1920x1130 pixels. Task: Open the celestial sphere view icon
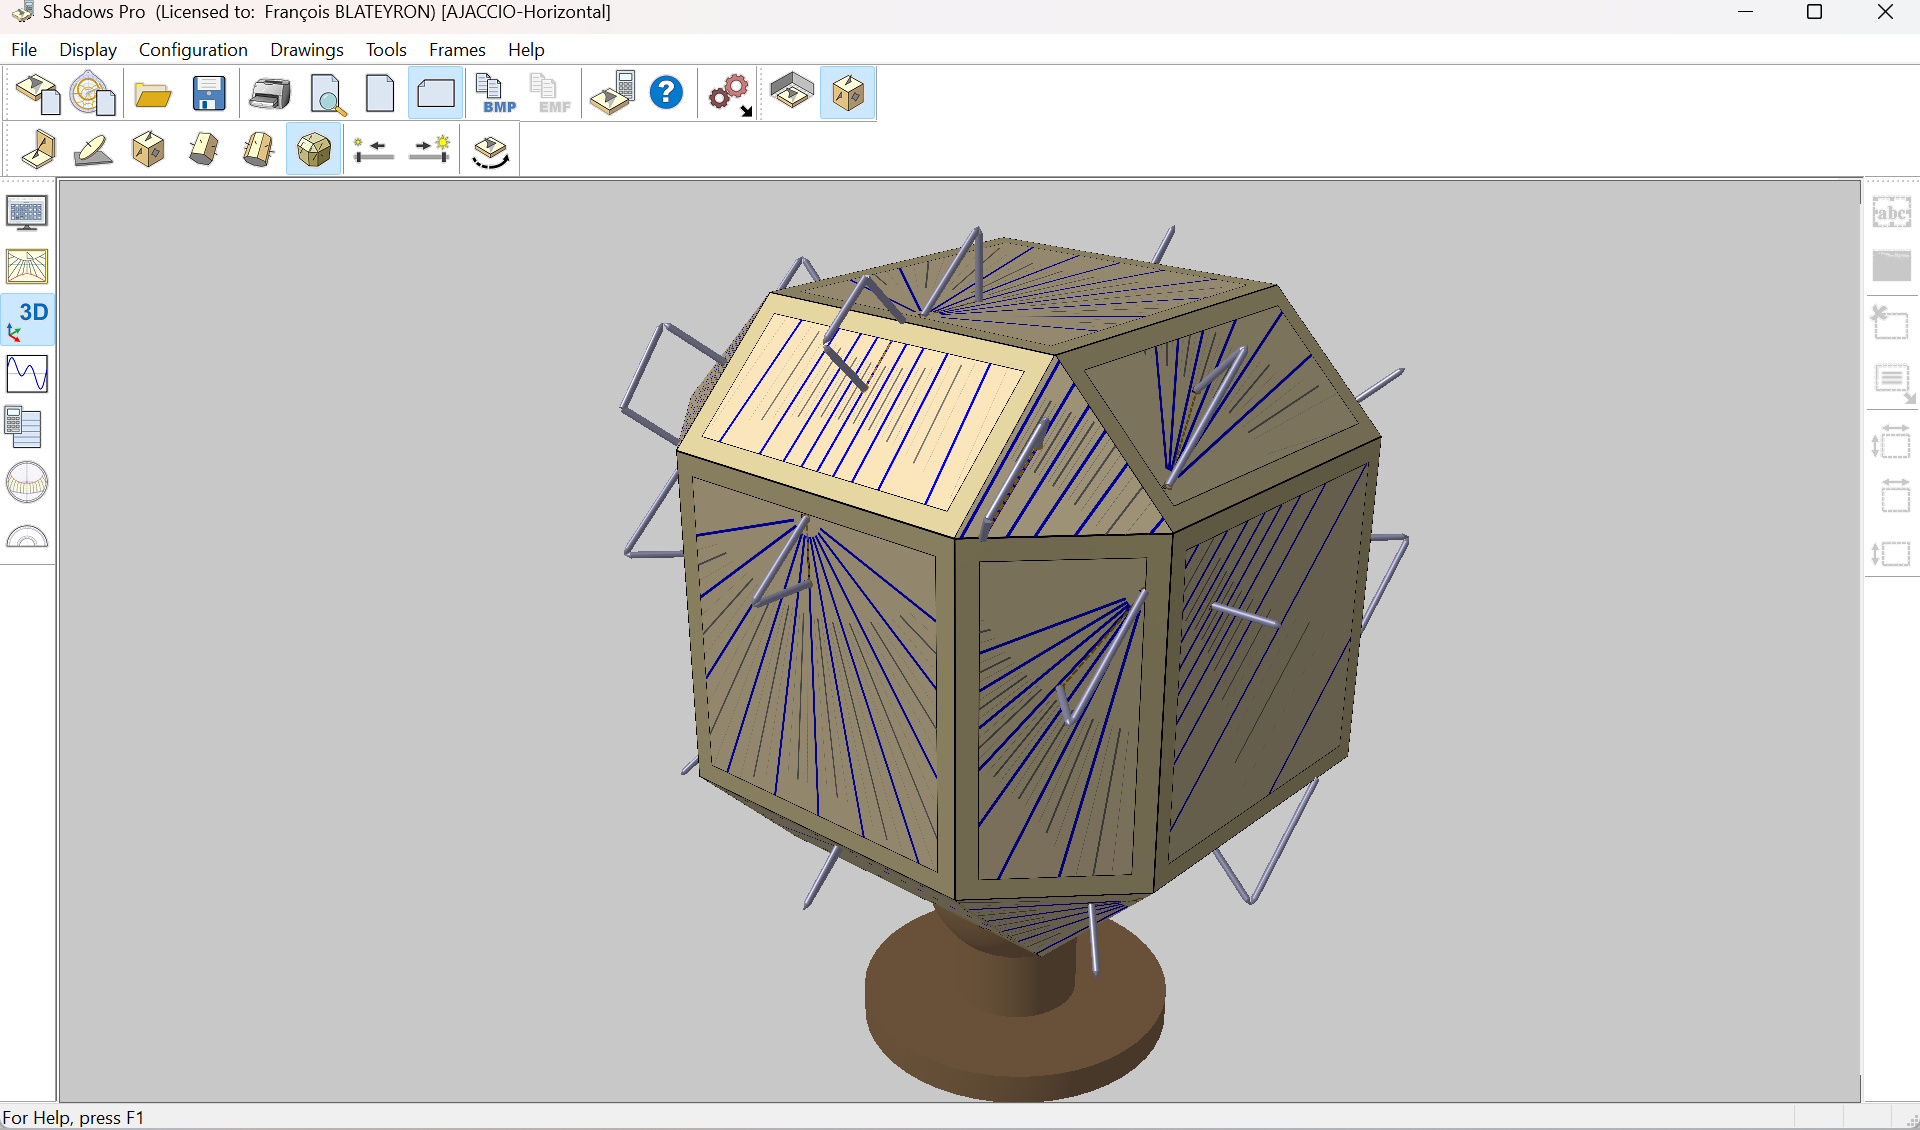click(27, 482)
